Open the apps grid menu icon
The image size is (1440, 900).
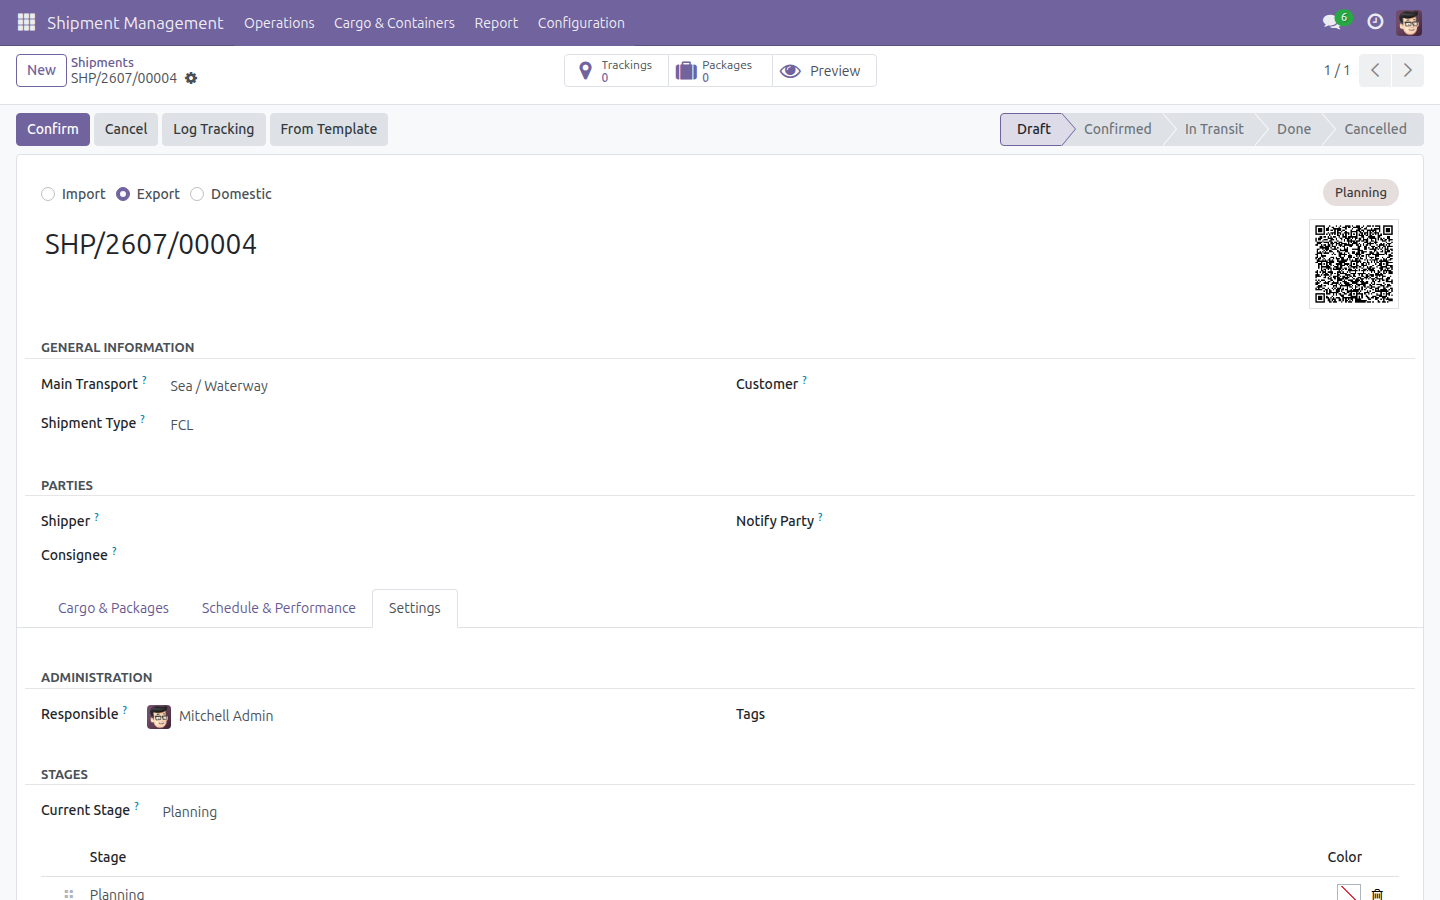click(x=27, y=22)
